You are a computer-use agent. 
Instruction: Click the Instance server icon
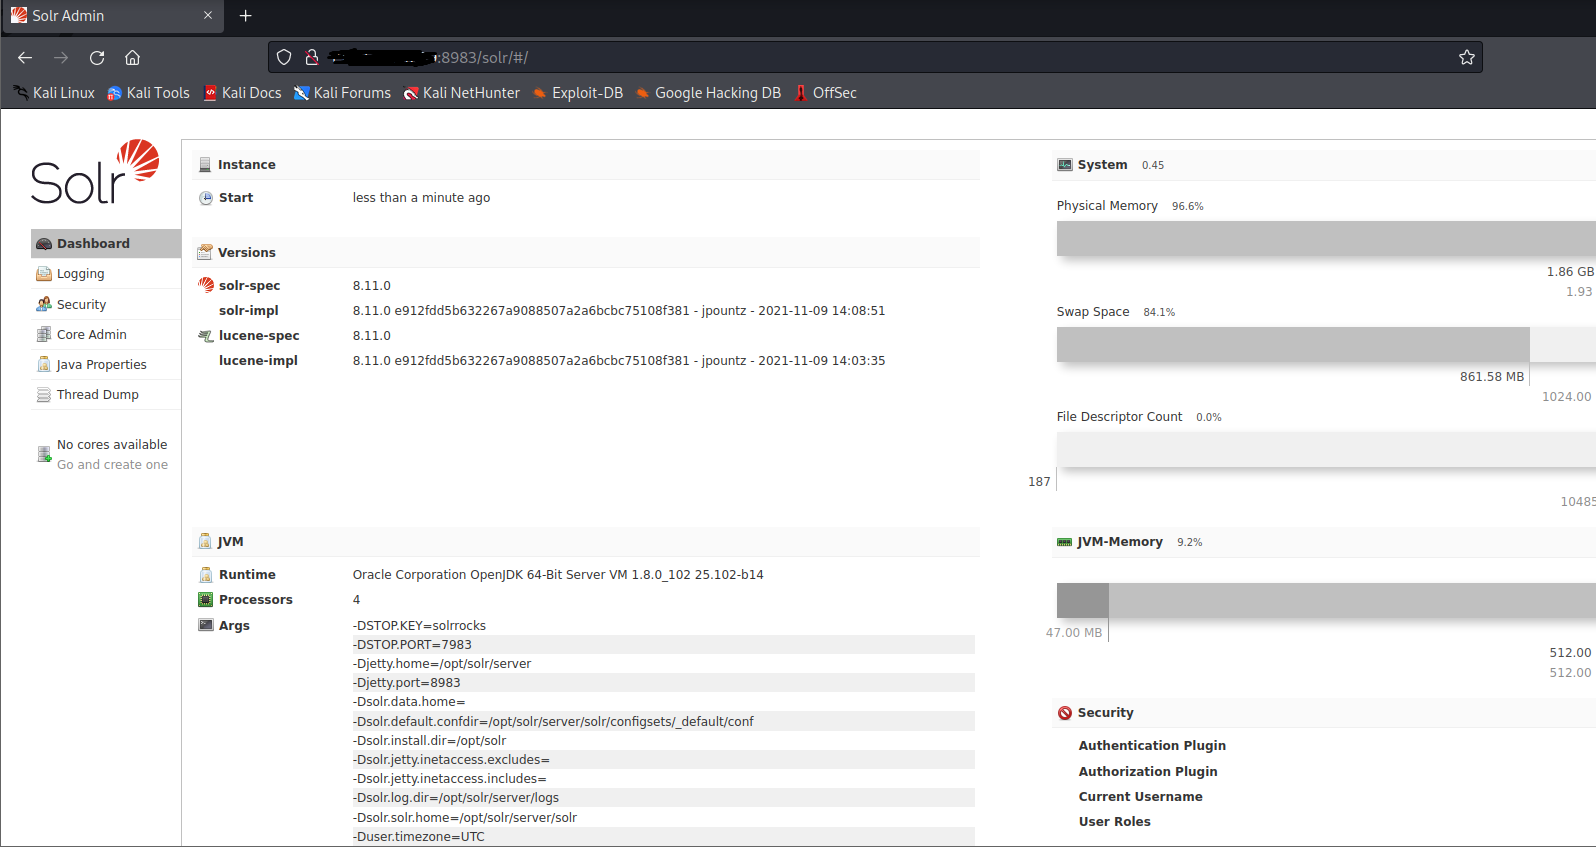(205, 165)
